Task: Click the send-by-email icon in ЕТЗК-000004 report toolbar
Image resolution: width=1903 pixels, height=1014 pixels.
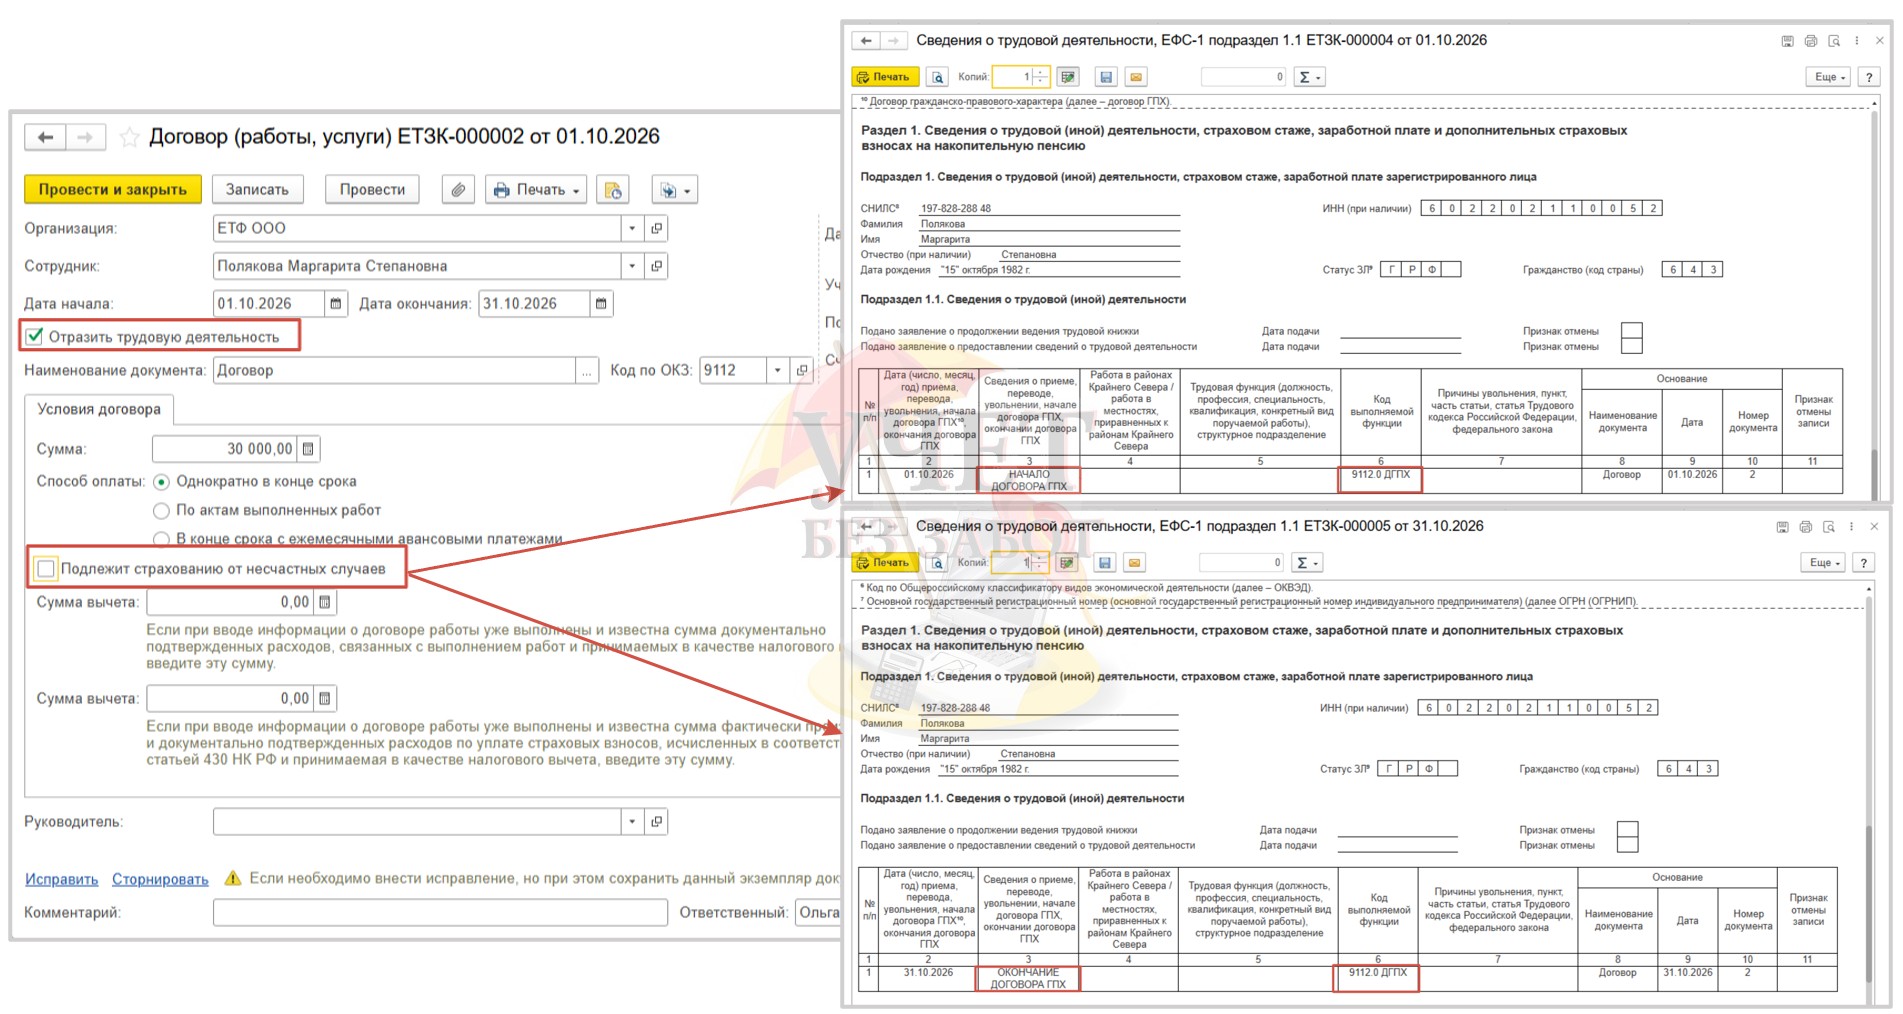Action: [x=1135, y=77]
